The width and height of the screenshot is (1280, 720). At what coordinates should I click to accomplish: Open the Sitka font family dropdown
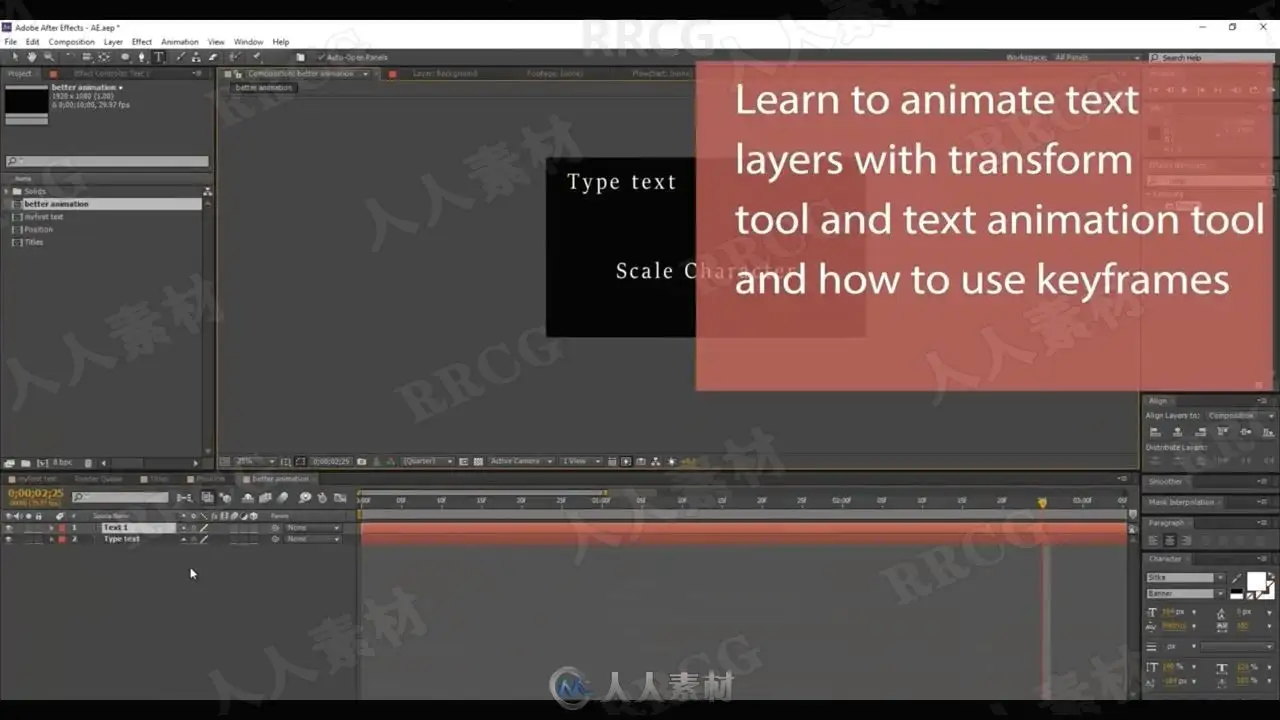pos(1185,578)
